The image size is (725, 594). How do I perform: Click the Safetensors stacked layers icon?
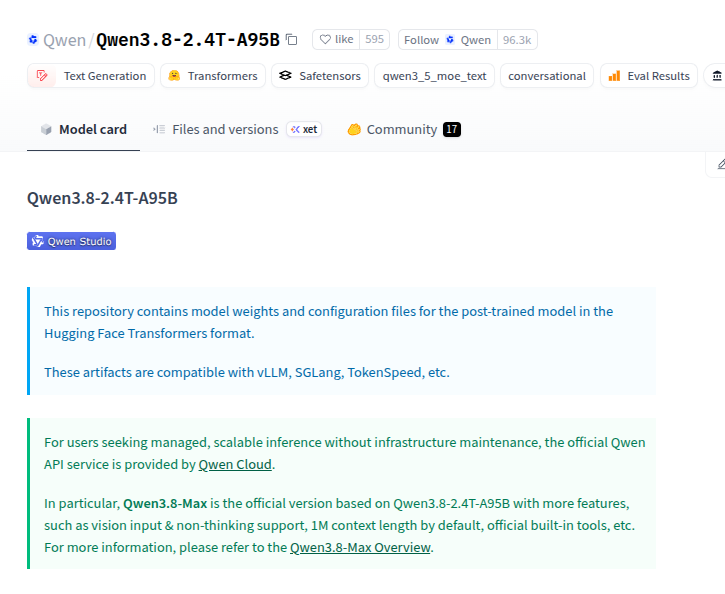(285, 75)
